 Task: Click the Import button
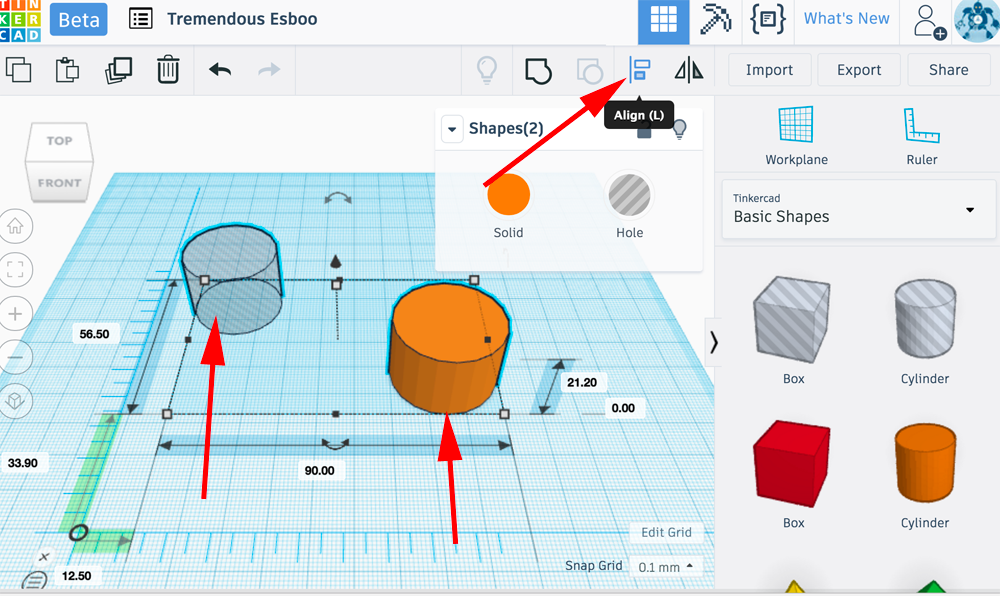click(x=769, y=69)
